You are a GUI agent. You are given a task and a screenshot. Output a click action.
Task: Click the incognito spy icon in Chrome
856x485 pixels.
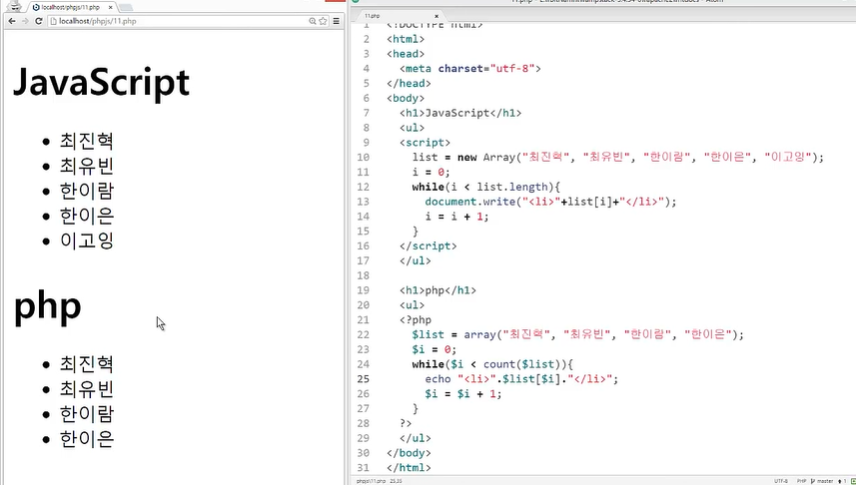coord(15,6)
